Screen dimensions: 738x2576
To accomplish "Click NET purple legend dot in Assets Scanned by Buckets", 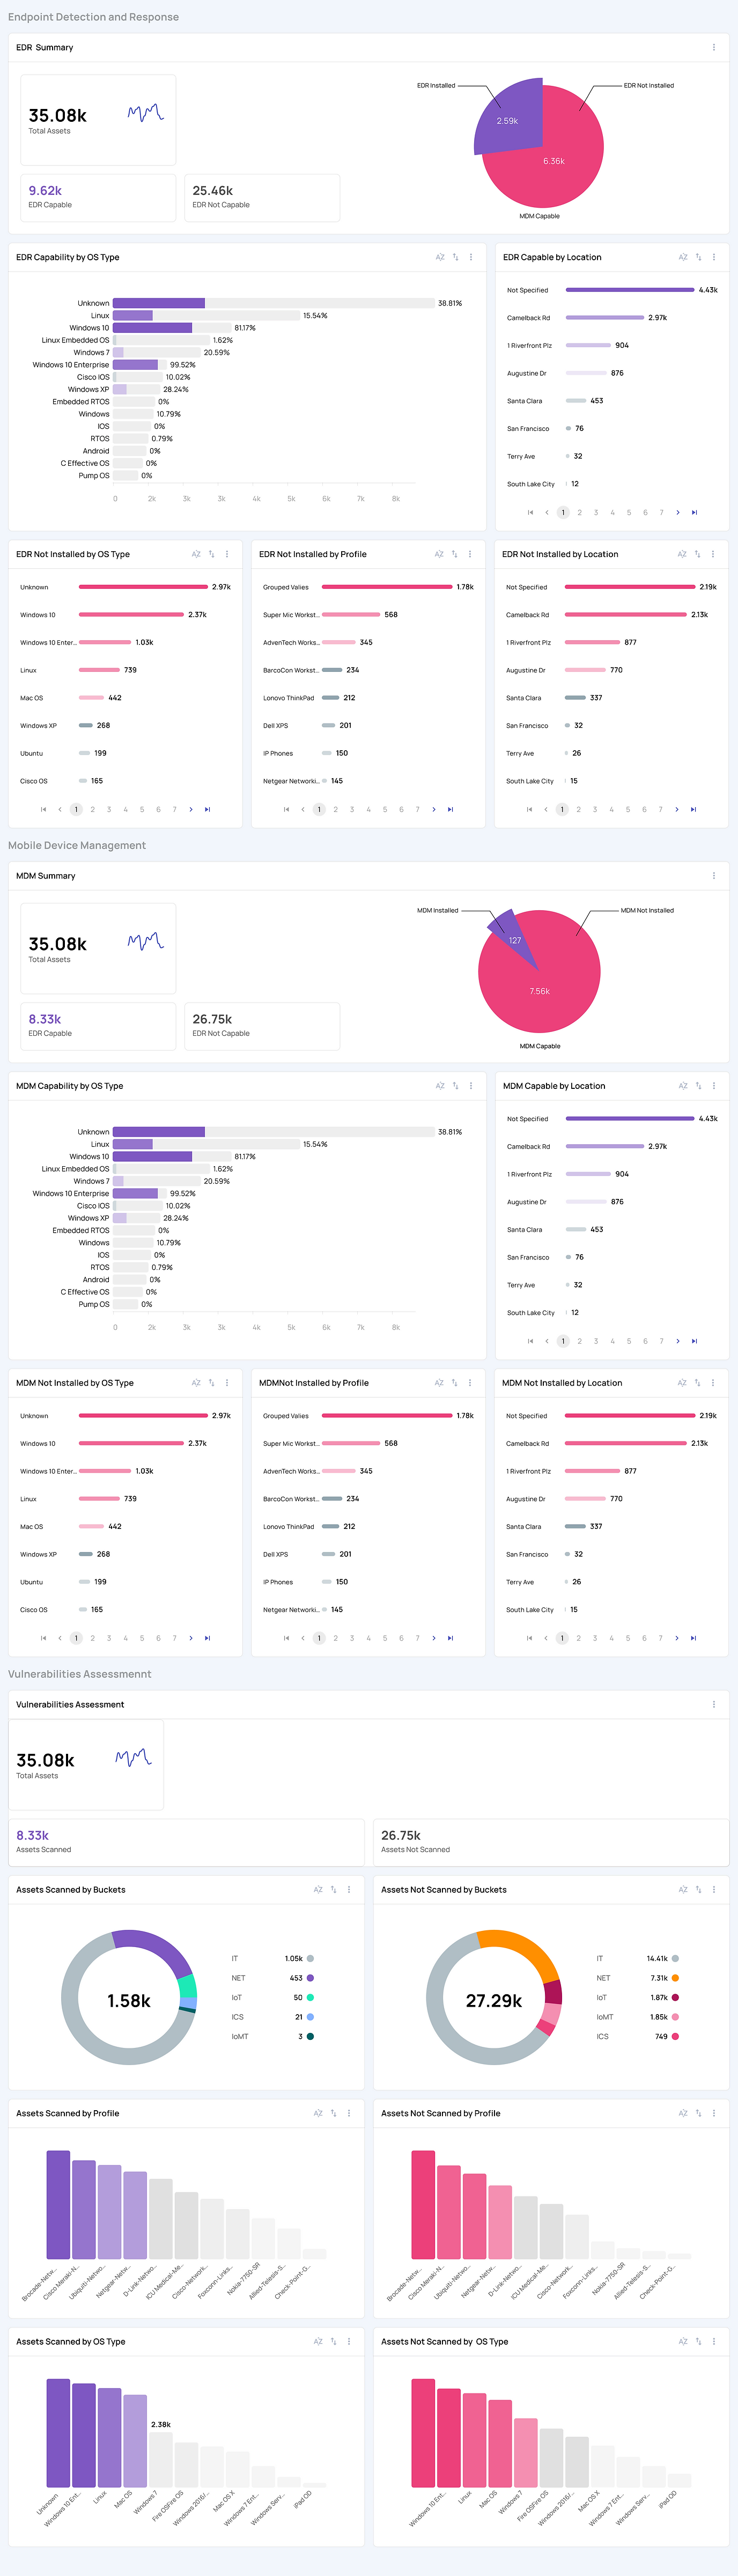I will coord(310,1978).
